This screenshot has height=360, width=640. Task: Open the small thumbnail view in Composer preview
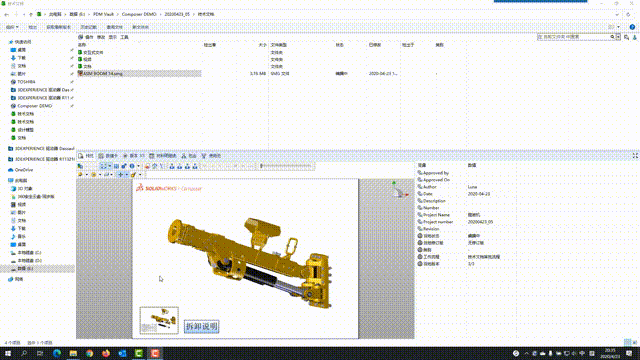(x=159, y=320)
